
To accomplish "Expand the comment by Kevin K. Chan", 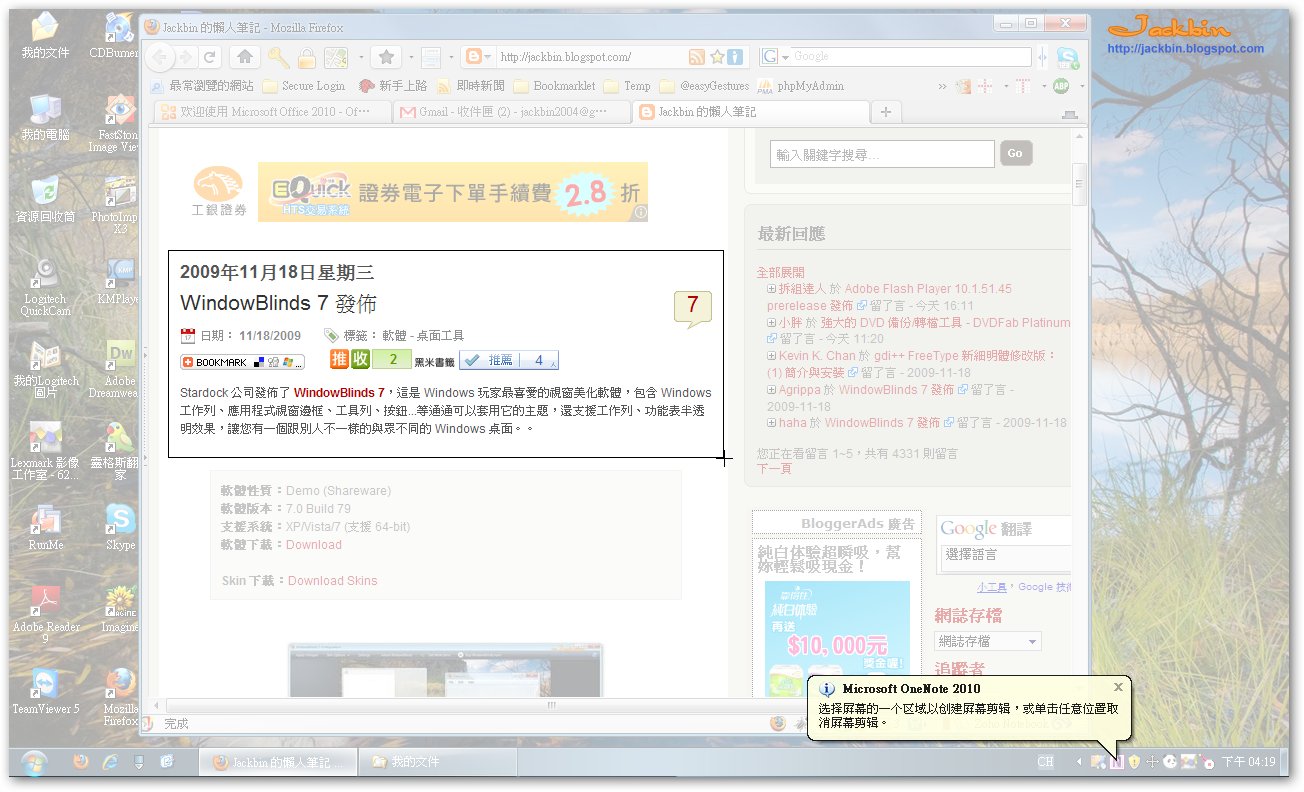I will (x=772, y=355).
